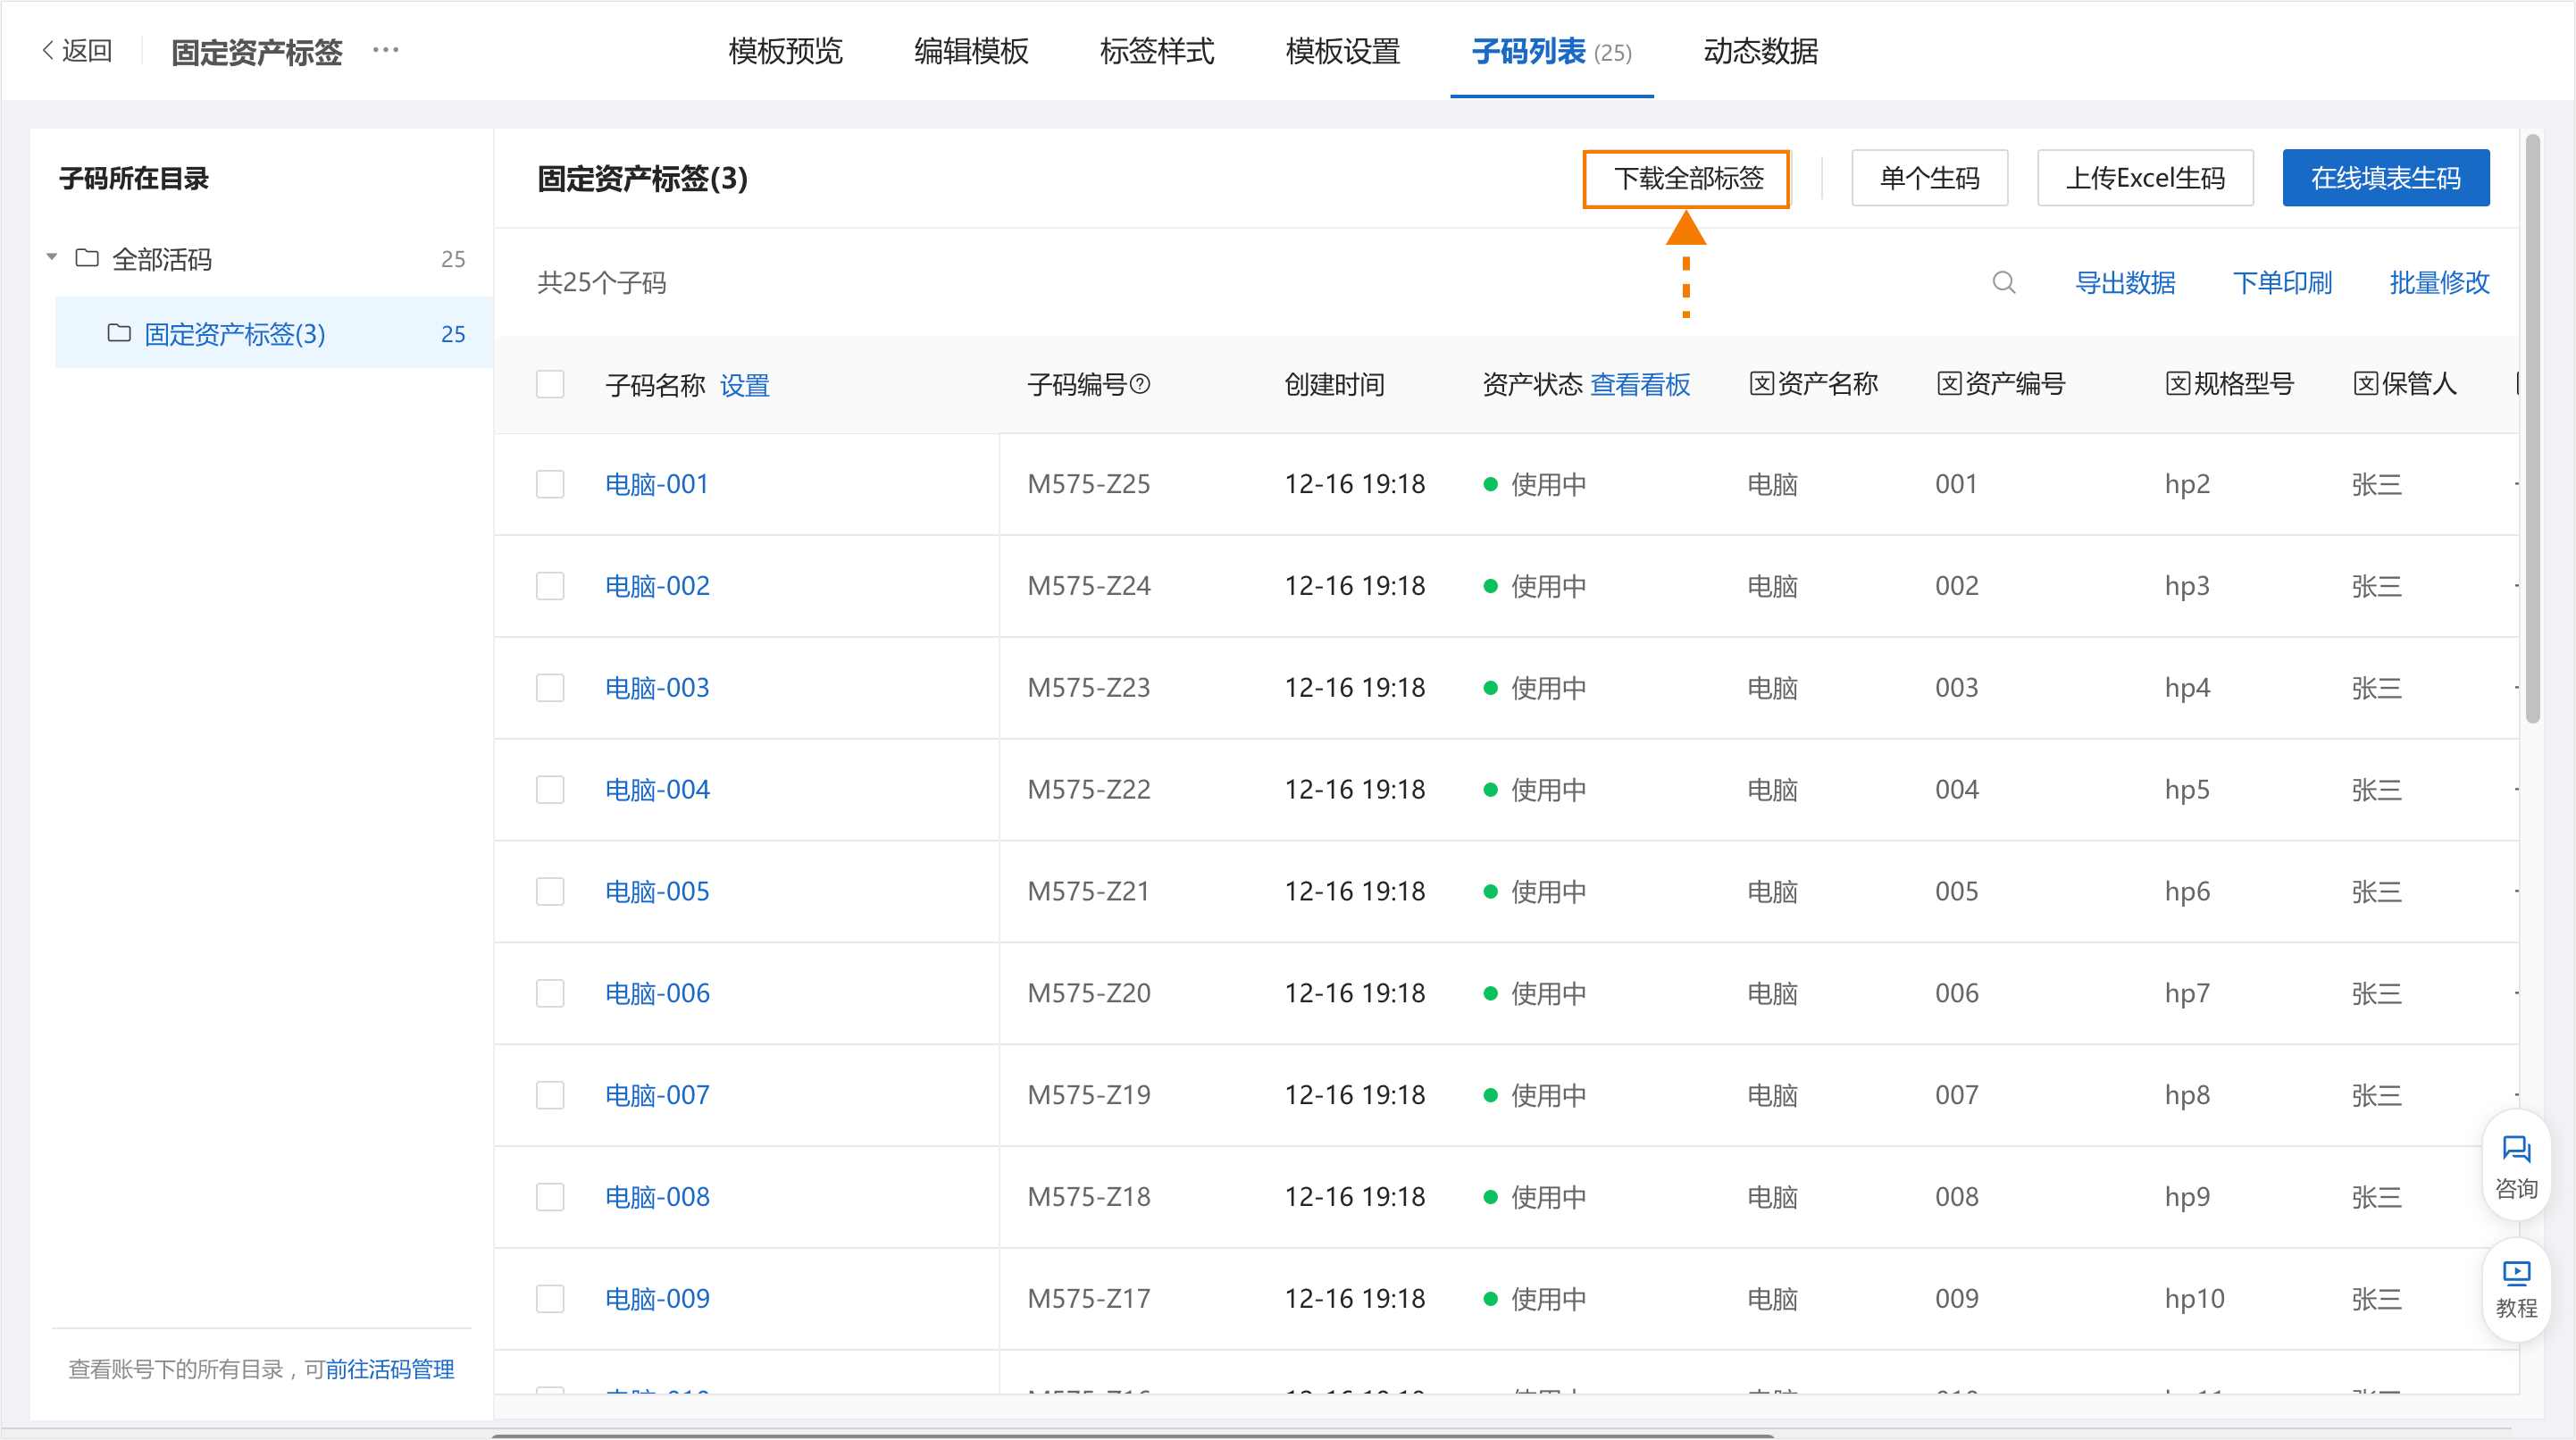Screen dimensions: 2576x1440
Task: Select the 子码列表 tab
Action: 1551,51
